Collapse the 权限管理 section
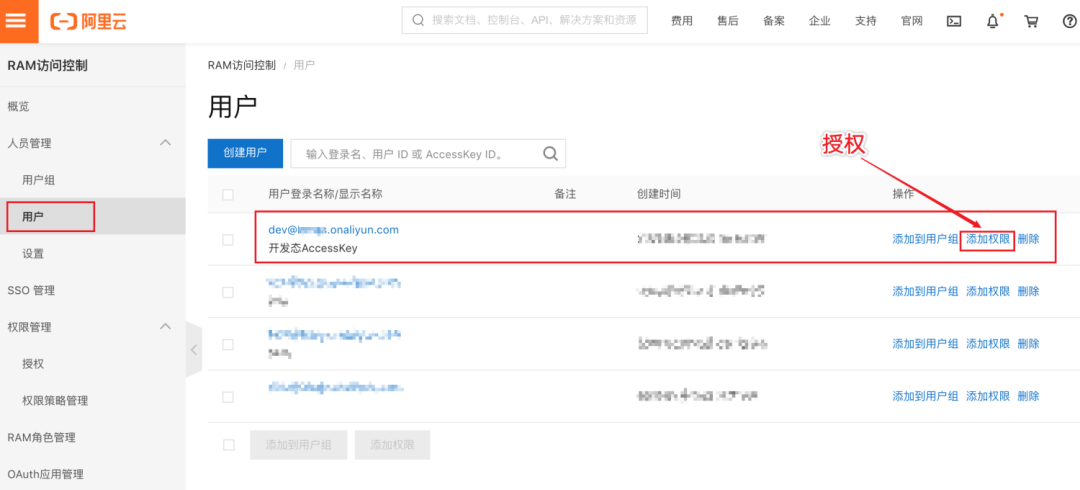The height and width of the screenshot is (490, 1080). click(x=165, y=326)
